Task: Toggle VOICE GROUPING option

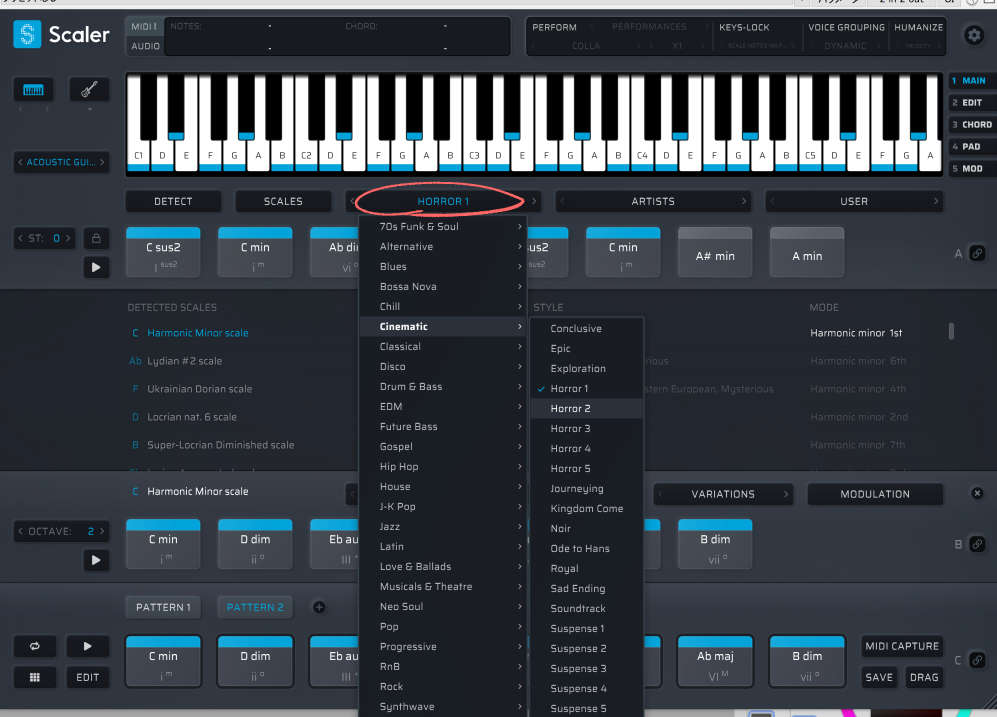Action: (x=846, y=27)
